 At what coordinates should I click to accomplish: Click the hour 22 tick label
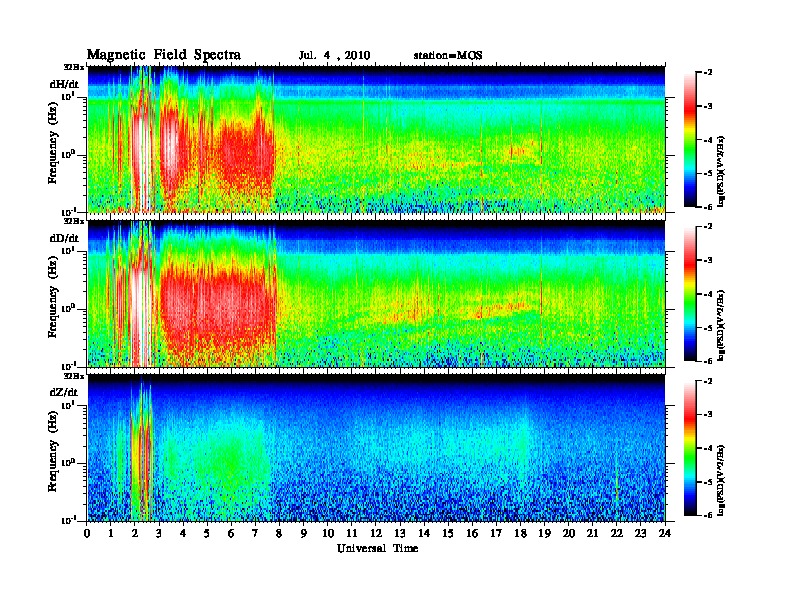click(617, 533)
